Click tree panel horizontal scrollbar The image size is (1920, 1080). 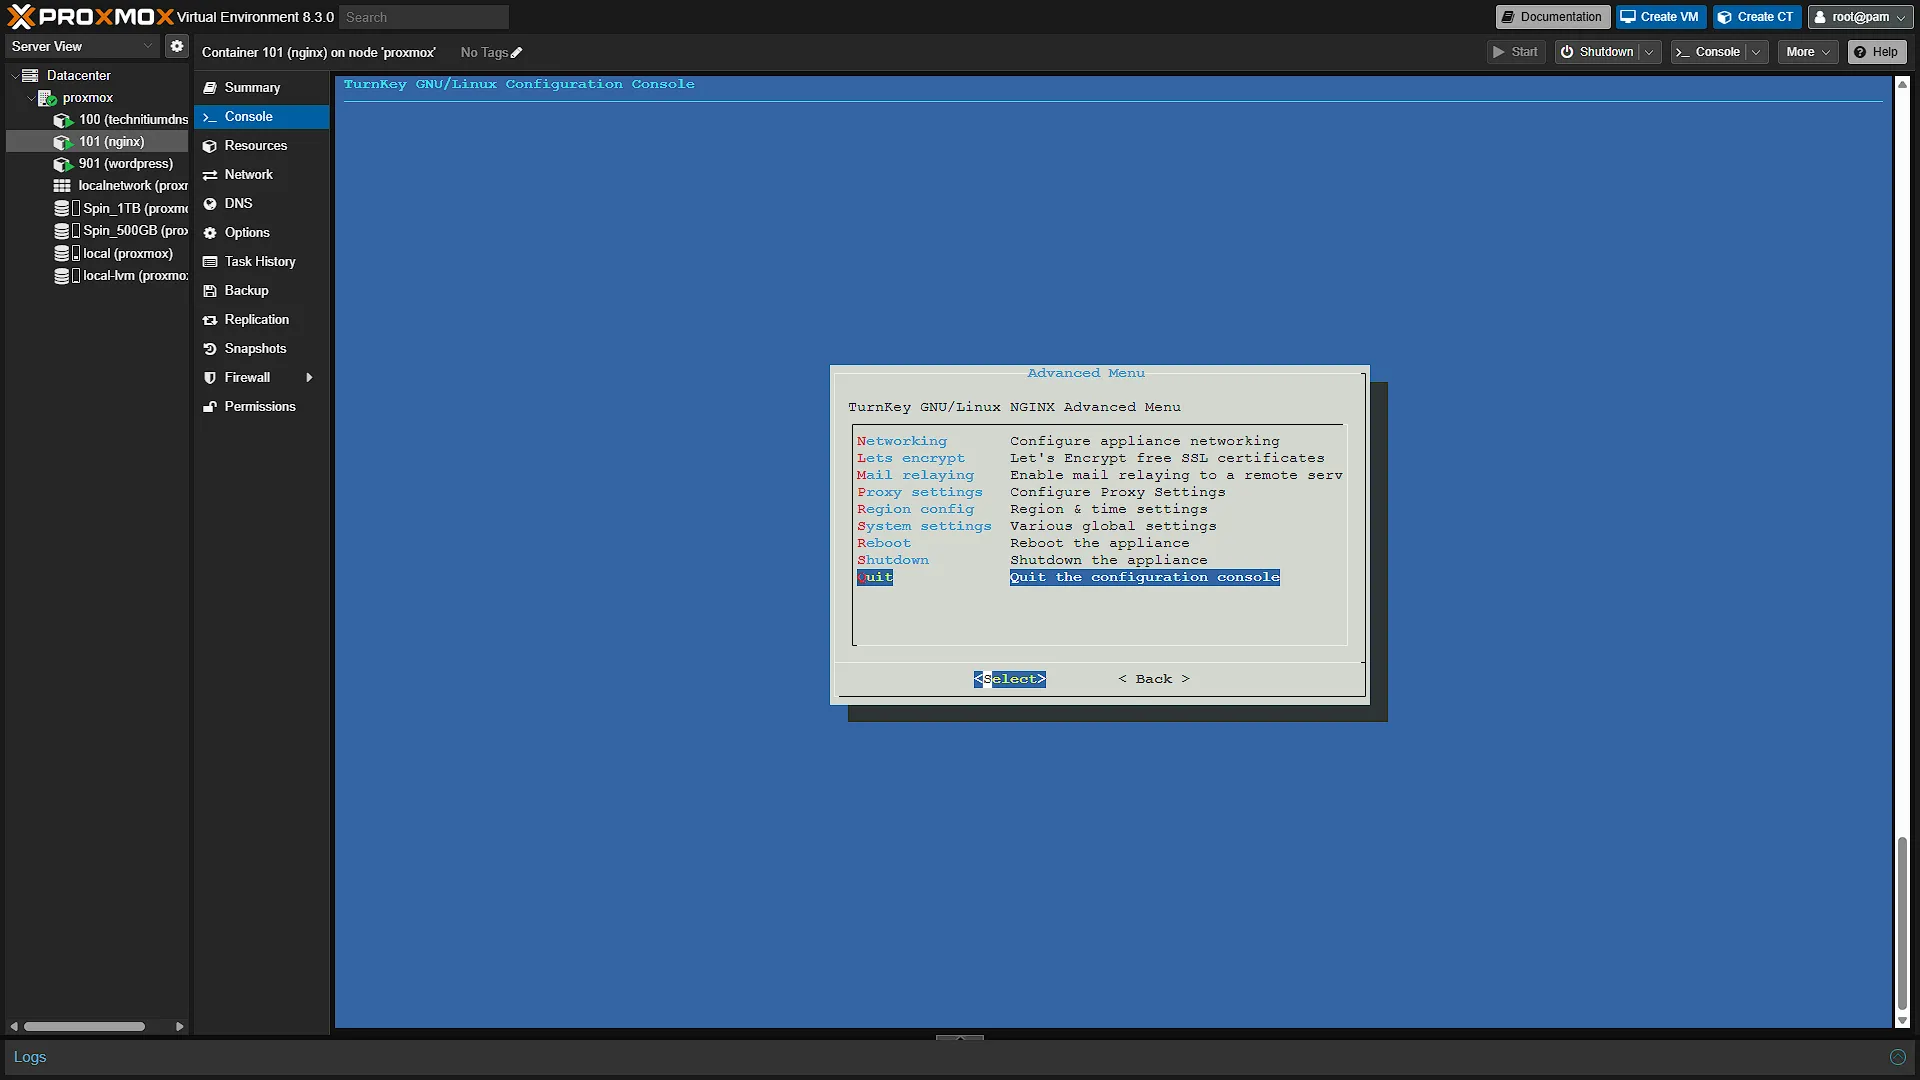tap(85, 1026)
